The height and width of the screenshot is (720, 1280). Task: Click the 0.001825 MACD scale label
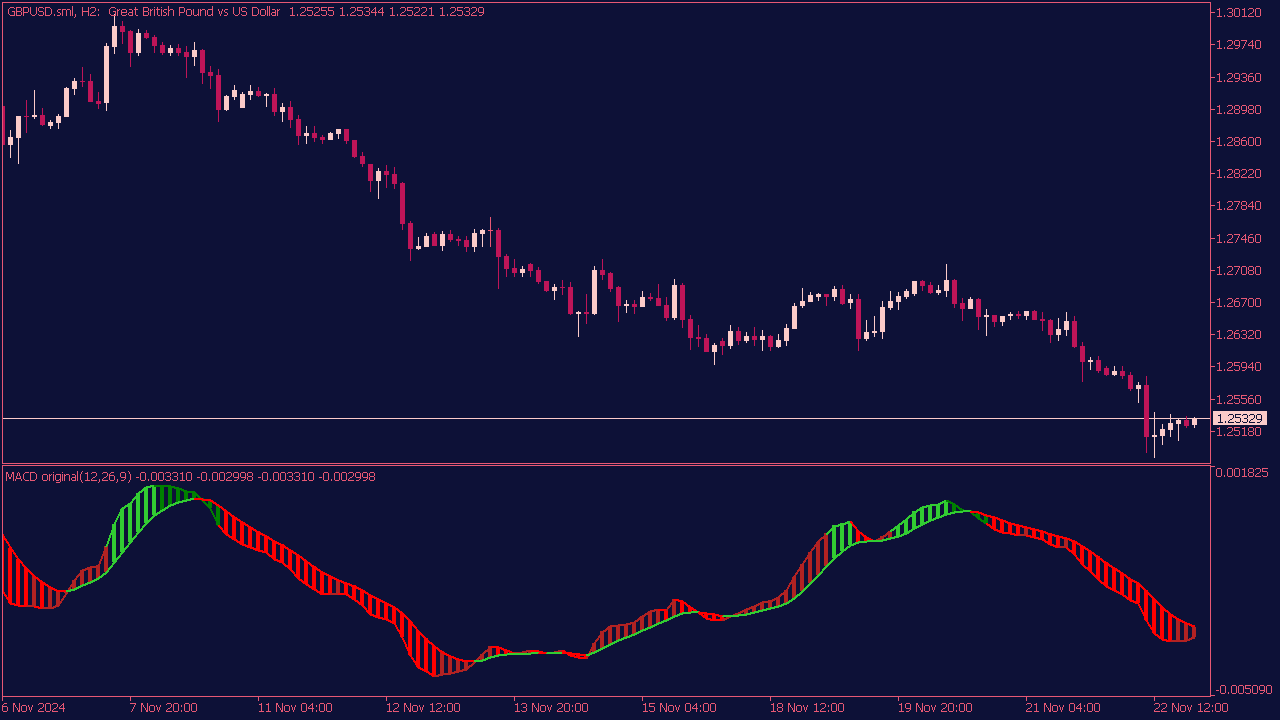(1243, 472)
